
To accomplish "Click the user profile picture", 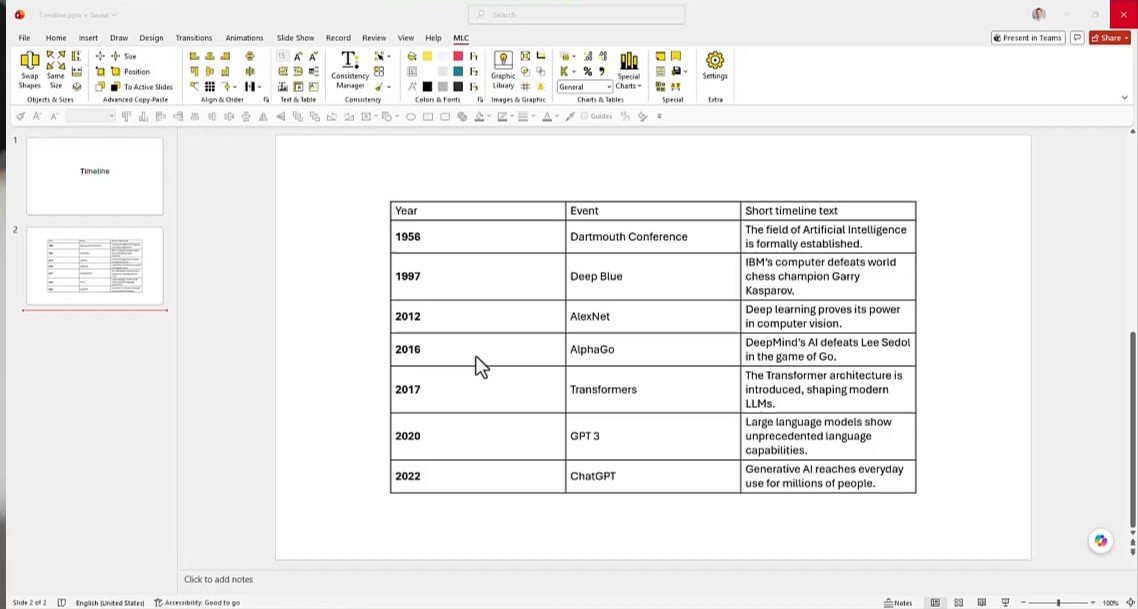I will click(1039, 15).
